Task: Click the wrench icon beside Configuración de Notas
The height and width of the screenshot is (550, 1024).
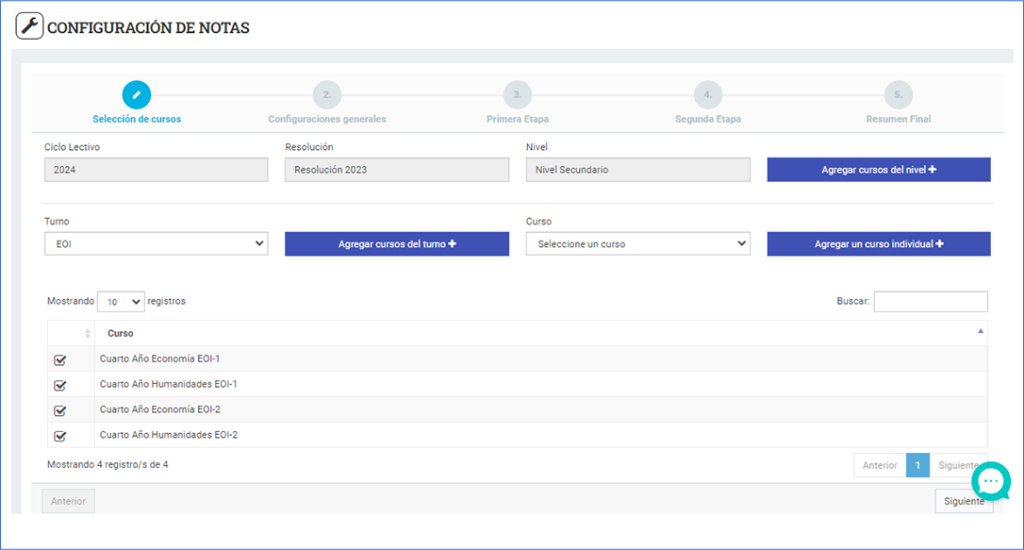Action: point(29,27)
